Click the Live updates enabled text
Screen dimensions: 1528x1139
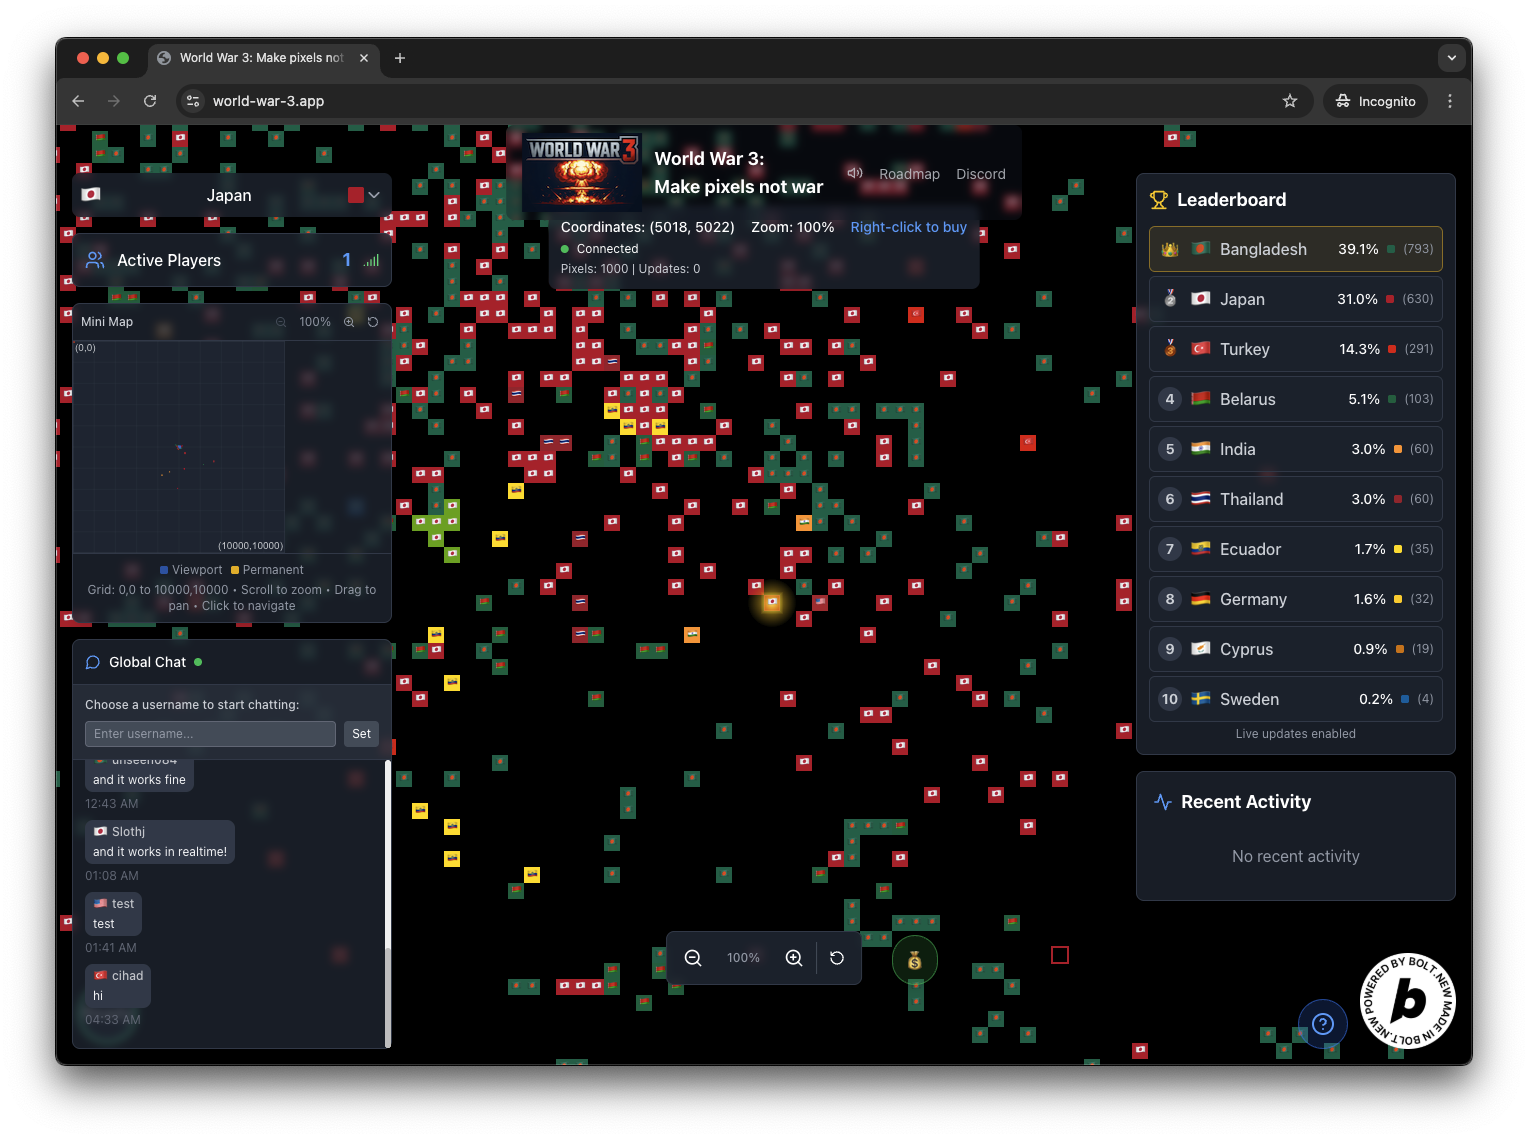1296,734
